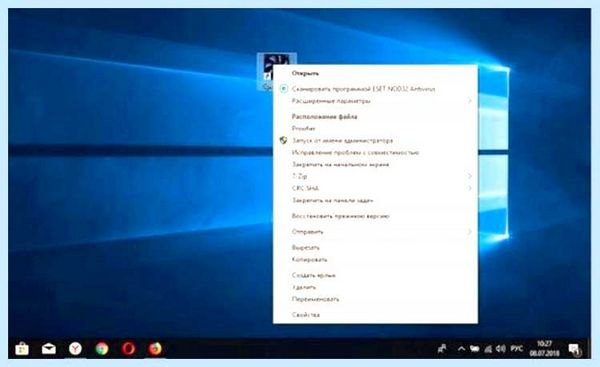The height and width of the screenshot is (367, 600).
Task: Show hidden tray icons chevron
Action: coord(461,349)
